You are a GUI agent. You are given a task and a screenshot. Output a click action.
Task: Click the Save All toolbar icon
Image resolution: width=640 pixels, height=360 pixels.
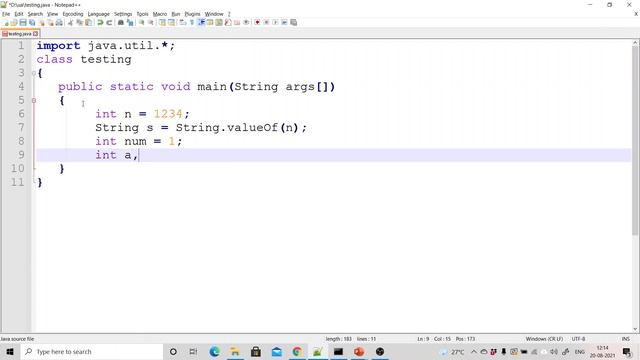pyautogui.click(x=32, y=22)
